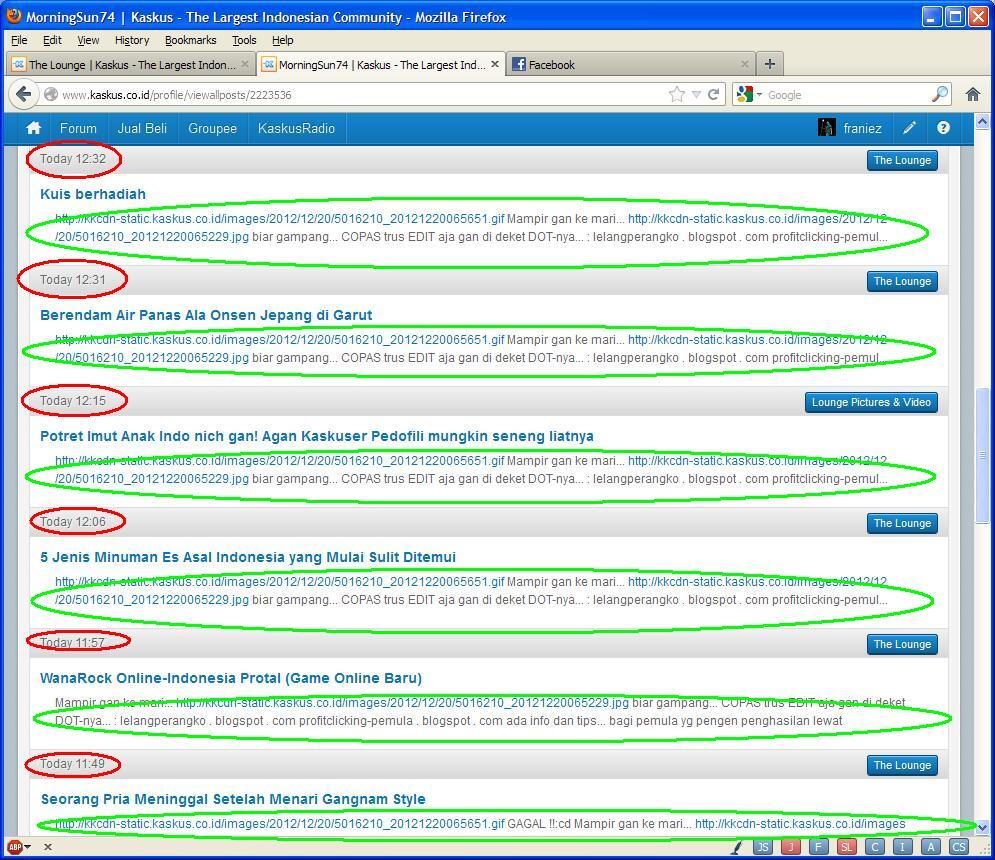
Task: Open the Help menu
Action: [x=283, y=40]
